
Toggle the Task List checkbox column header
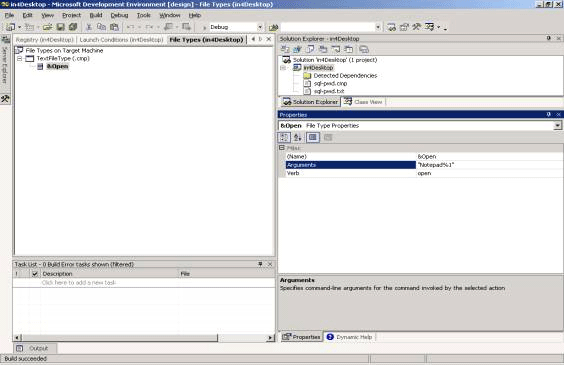[x=35, y=274]
